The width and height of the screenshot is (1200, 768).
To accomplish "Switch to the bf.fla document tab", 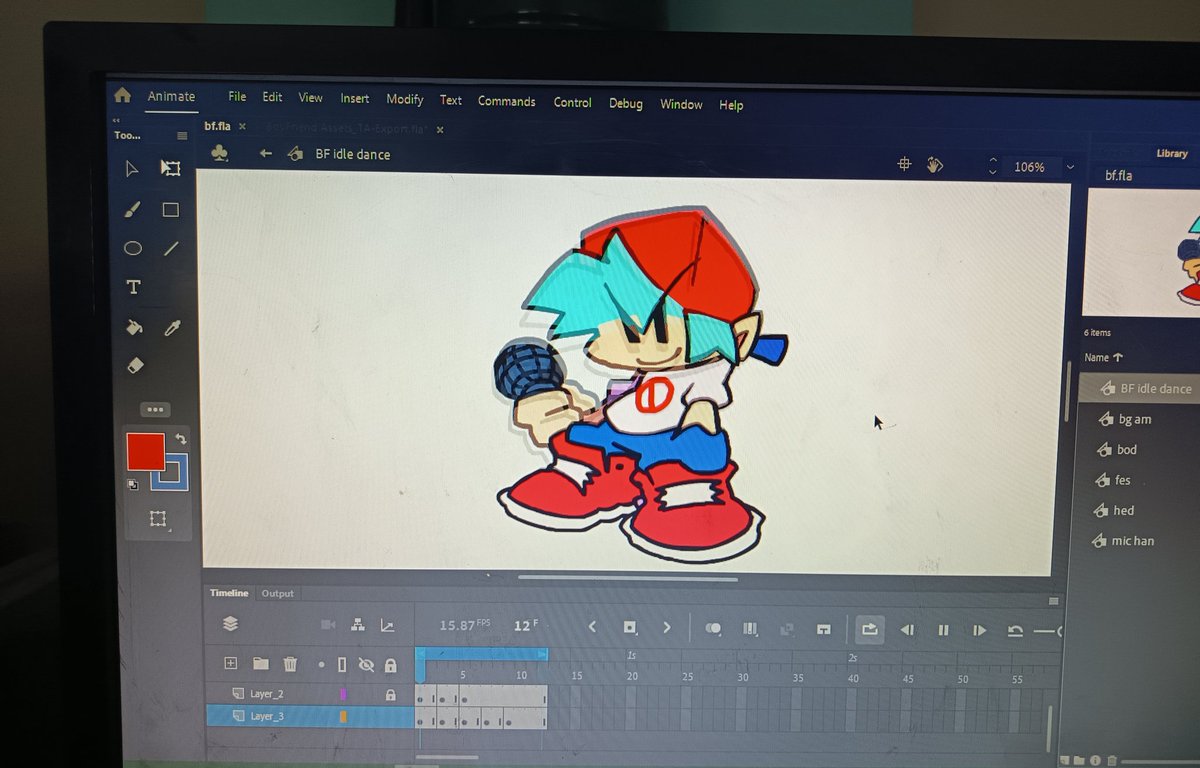I will point(217,126).
